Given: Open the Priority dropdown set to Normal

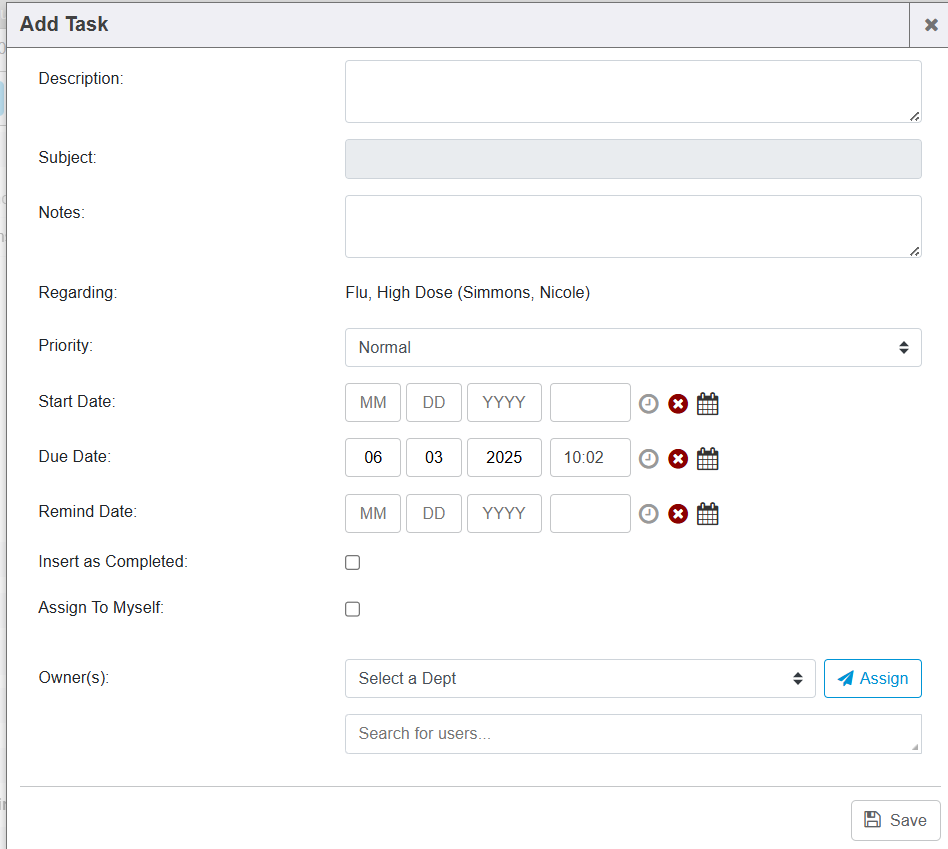Looking at the screenshot, I should pos(633,348).
